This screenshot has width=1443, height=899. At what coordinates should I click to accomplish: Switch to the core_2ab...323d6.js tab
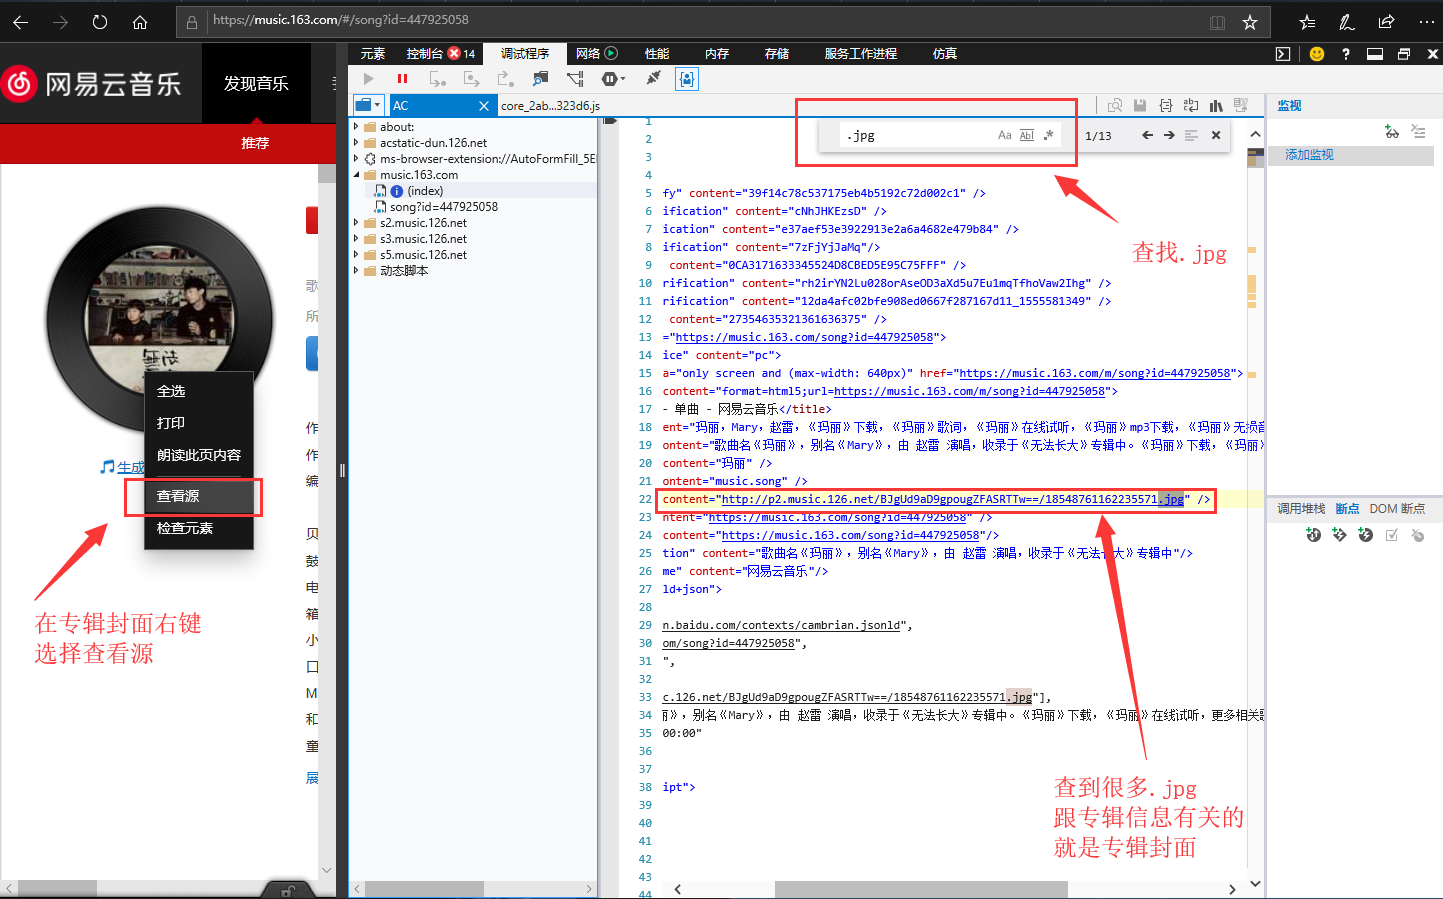coord(550,106)
